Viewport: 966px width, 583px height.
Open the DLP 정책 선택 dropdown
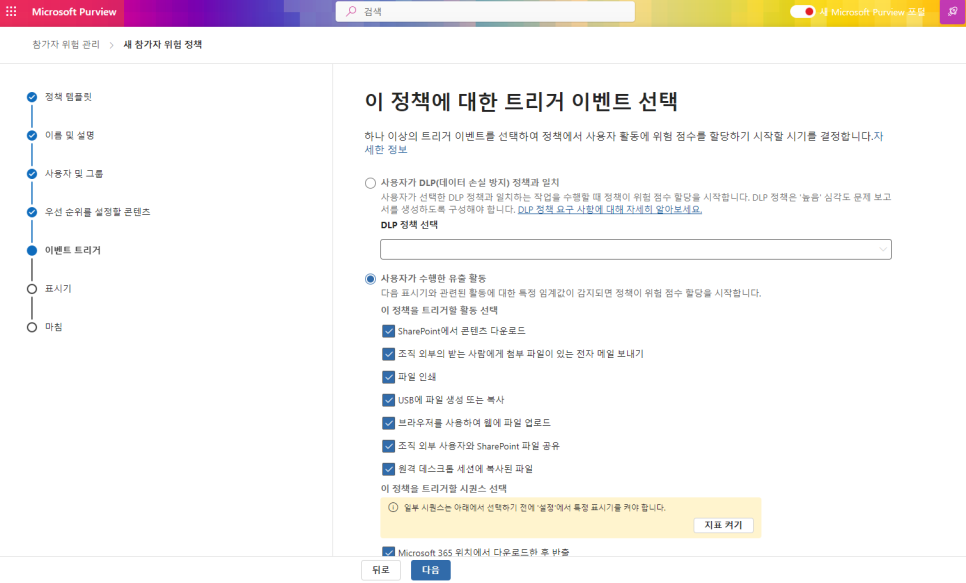(636, 250)
